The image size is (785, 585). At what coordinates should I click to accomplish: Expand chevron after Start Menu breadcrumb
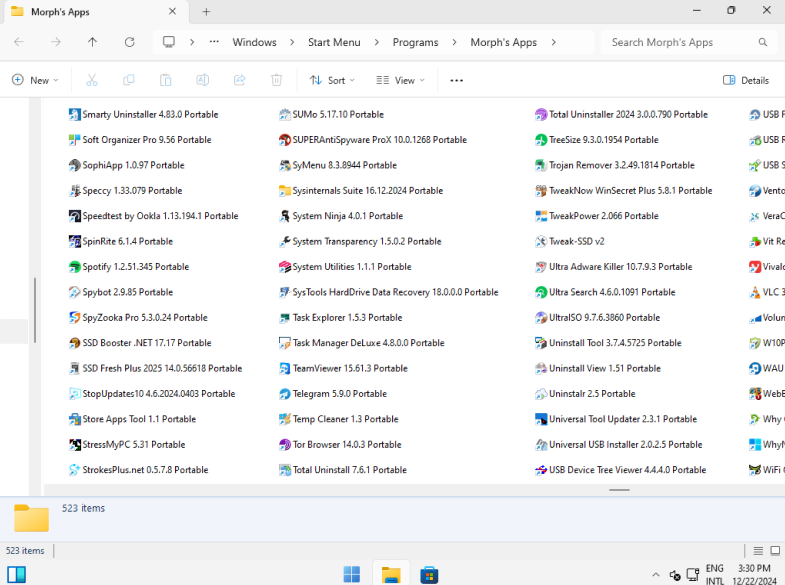[x=376, y=43]
